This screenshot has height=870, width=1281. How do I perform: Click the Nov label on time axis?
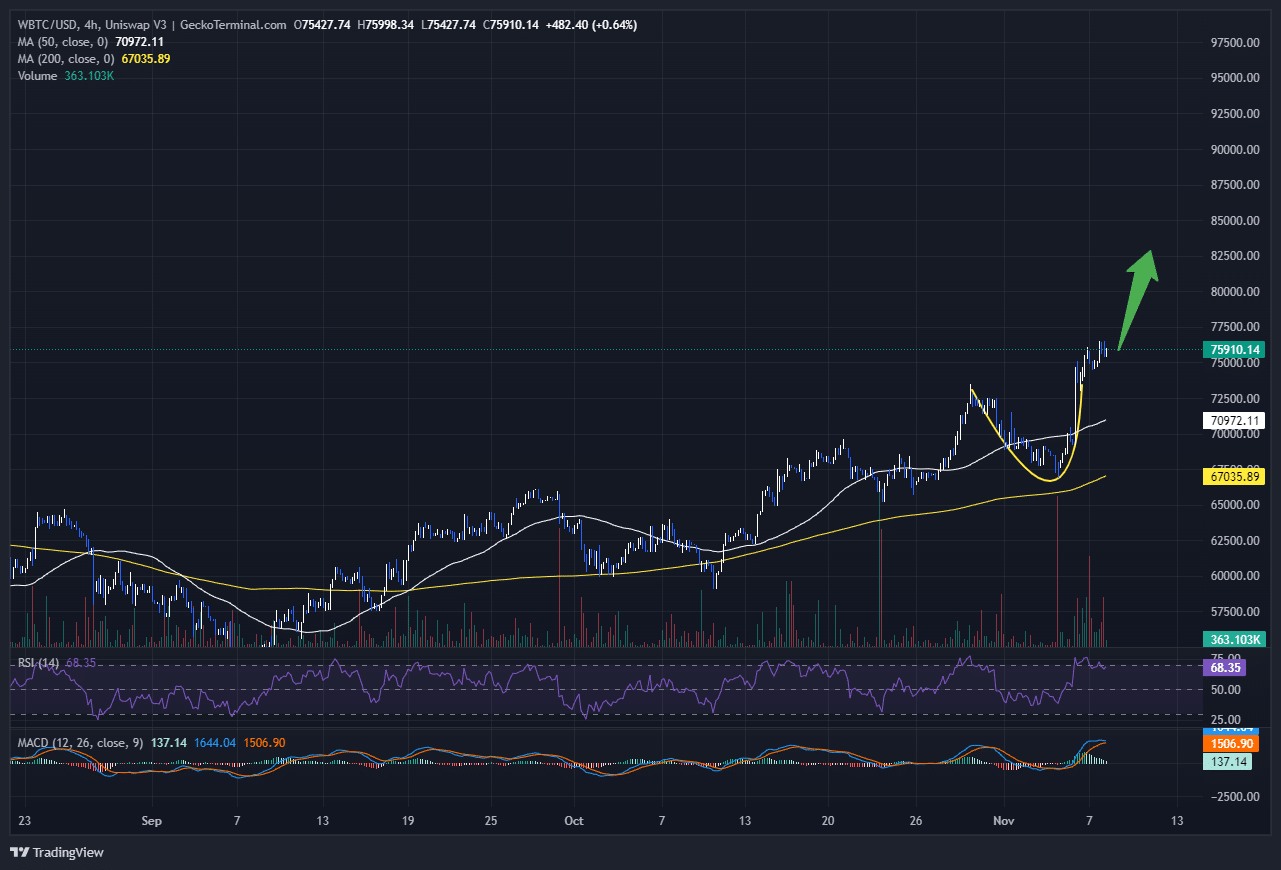pos(1005,821)
